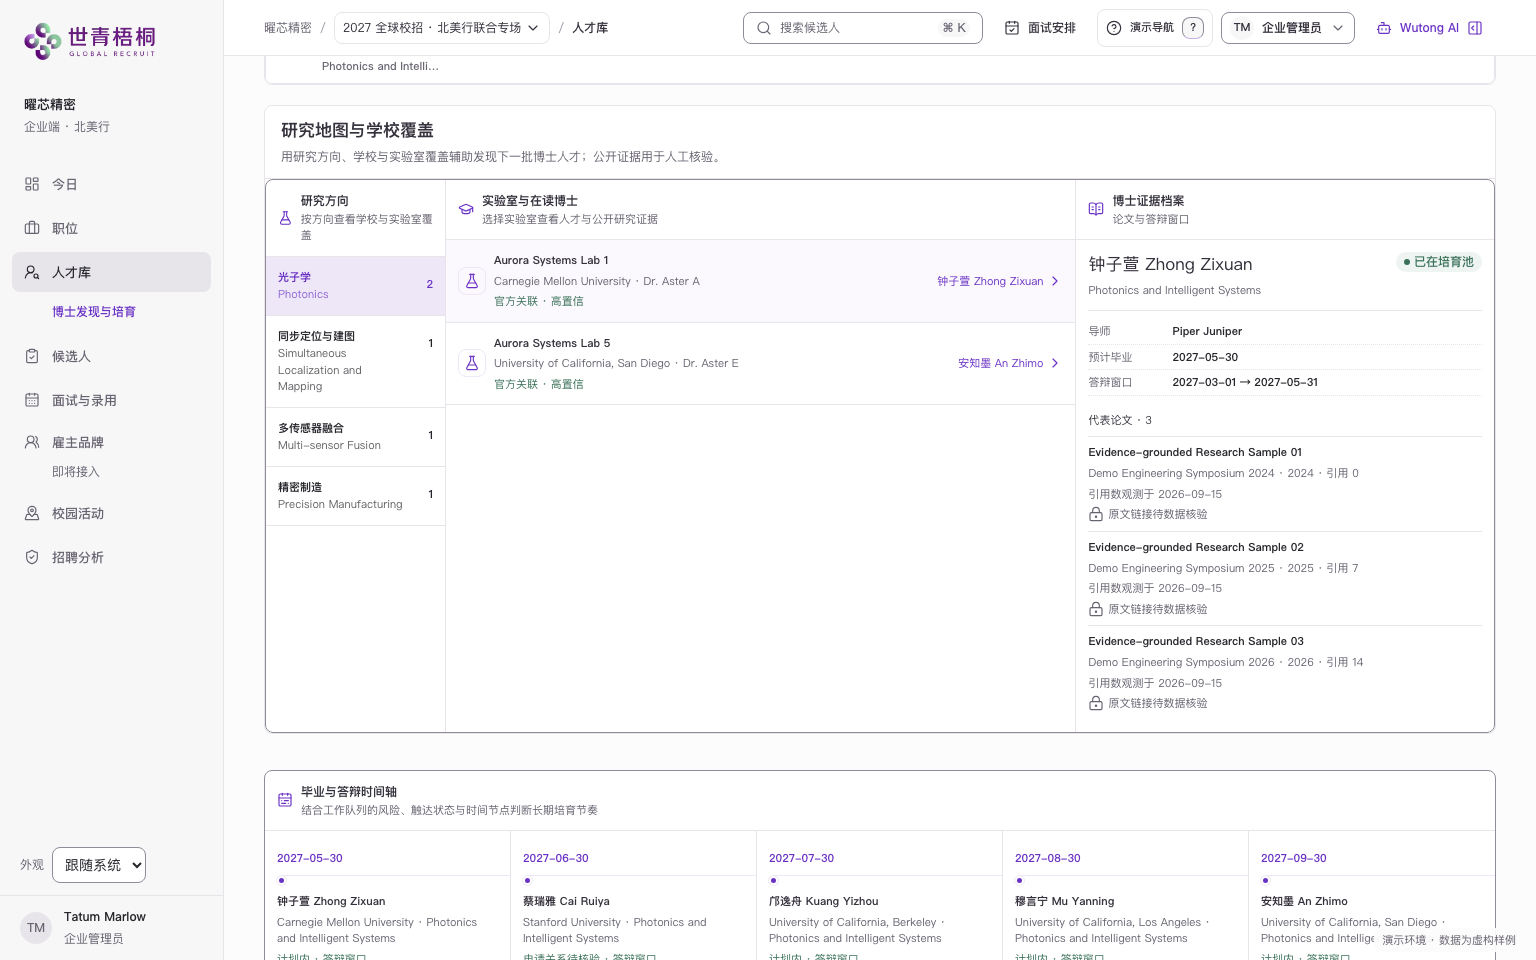
Task: Click the 搜索候选人 search field
Action: (x=863, y=28)
